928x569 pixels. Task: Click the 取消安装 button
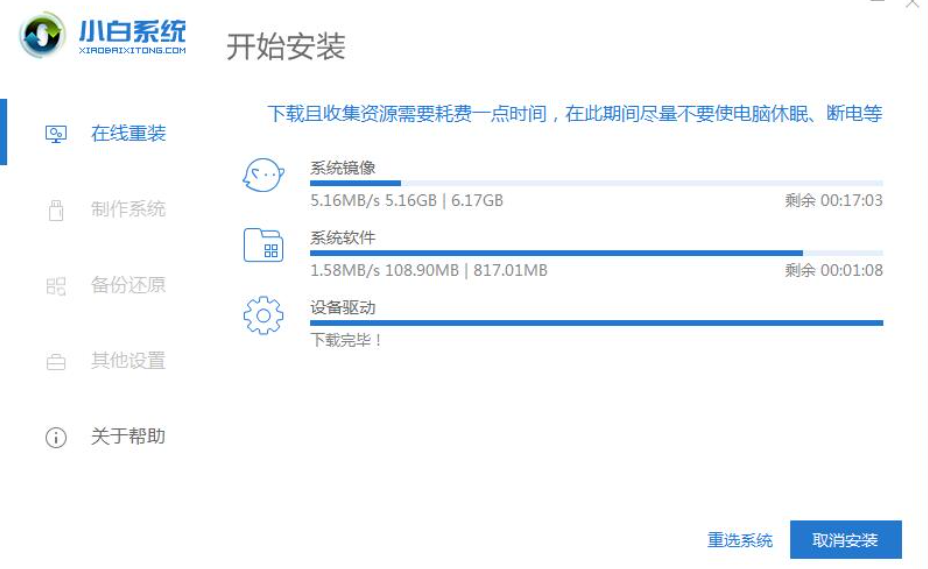pyautogui.click(x=846, y=539)
